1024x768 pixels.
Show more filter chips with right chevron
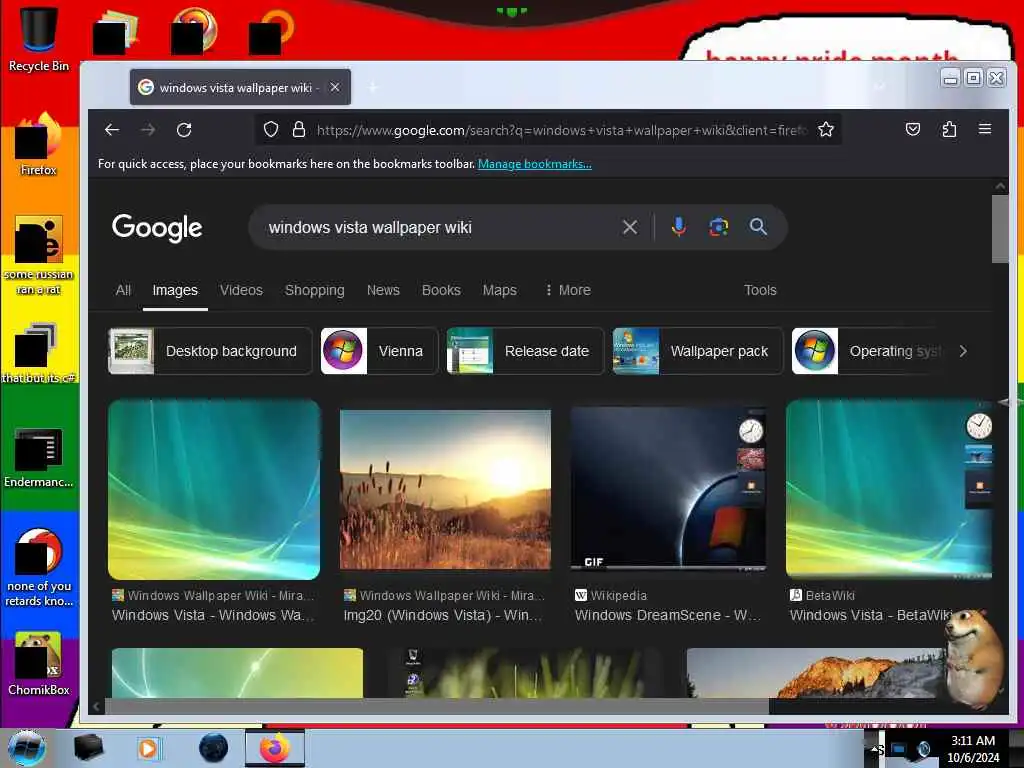(x=963, y=351)
